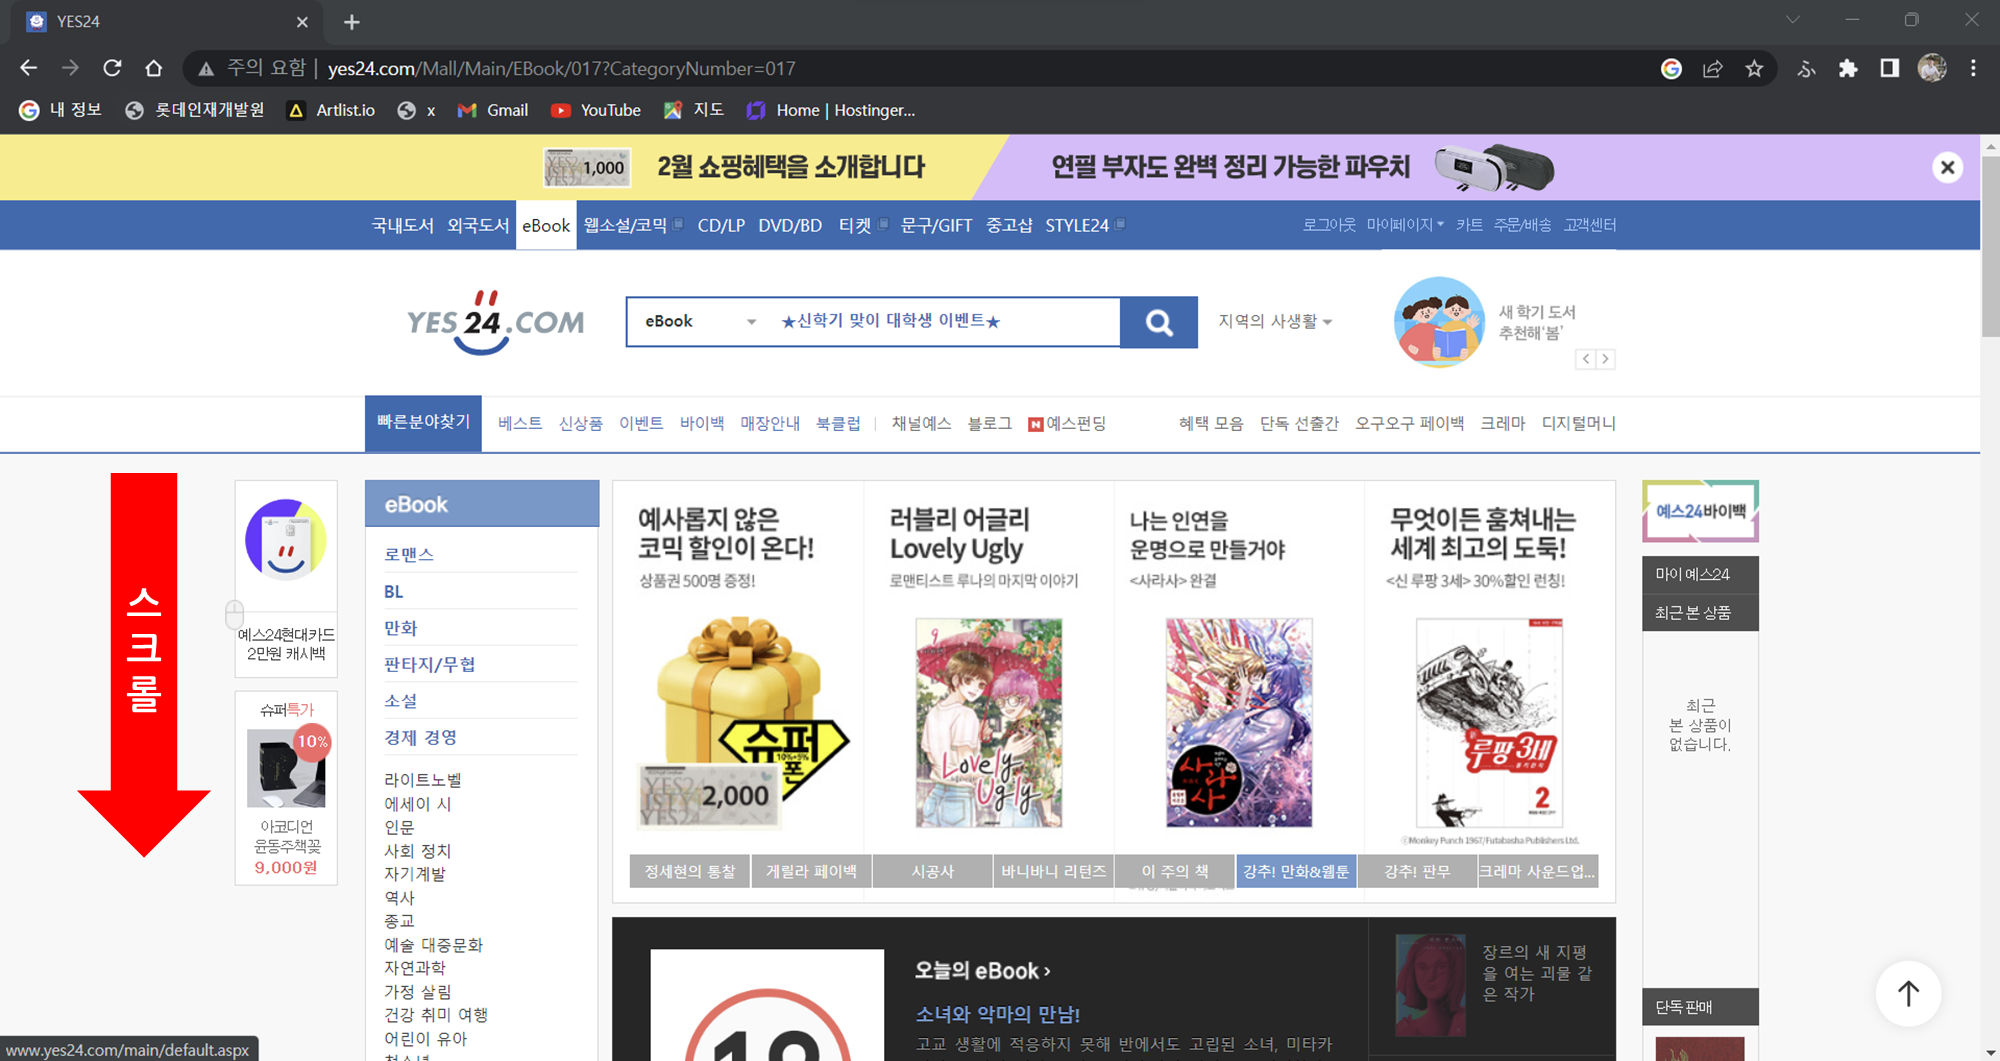2000x1061 pixels.
Task: Open 오늘의 eBook section link
Action: pyautogui.click(x=982, y=970)
